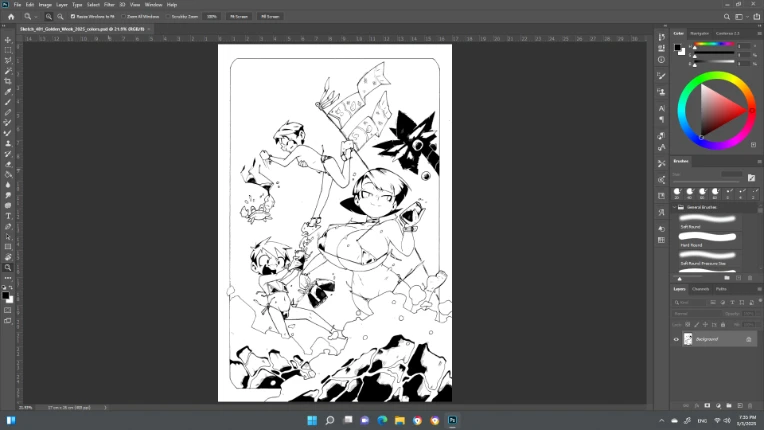Switch to the Navigator tab
The image size is (764, 430).
tap(699, 34)
